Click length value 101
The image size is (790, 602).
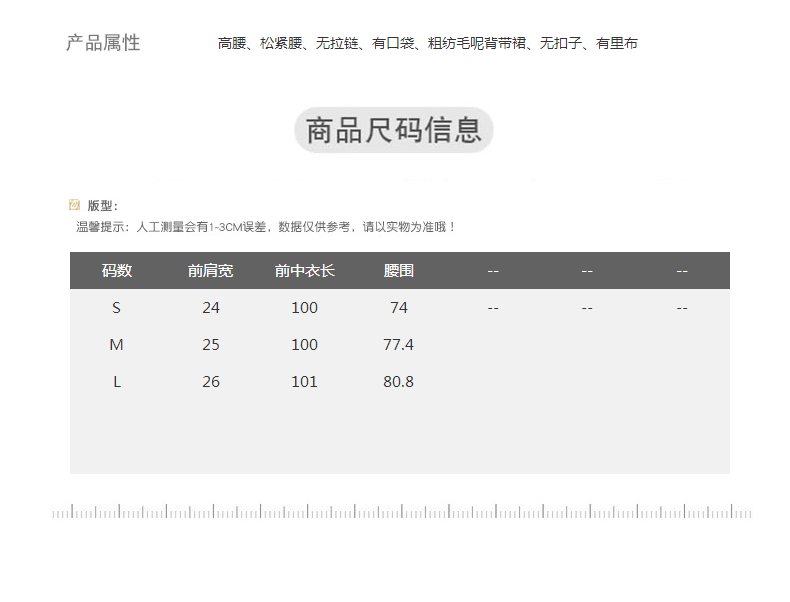coord(304,382)
